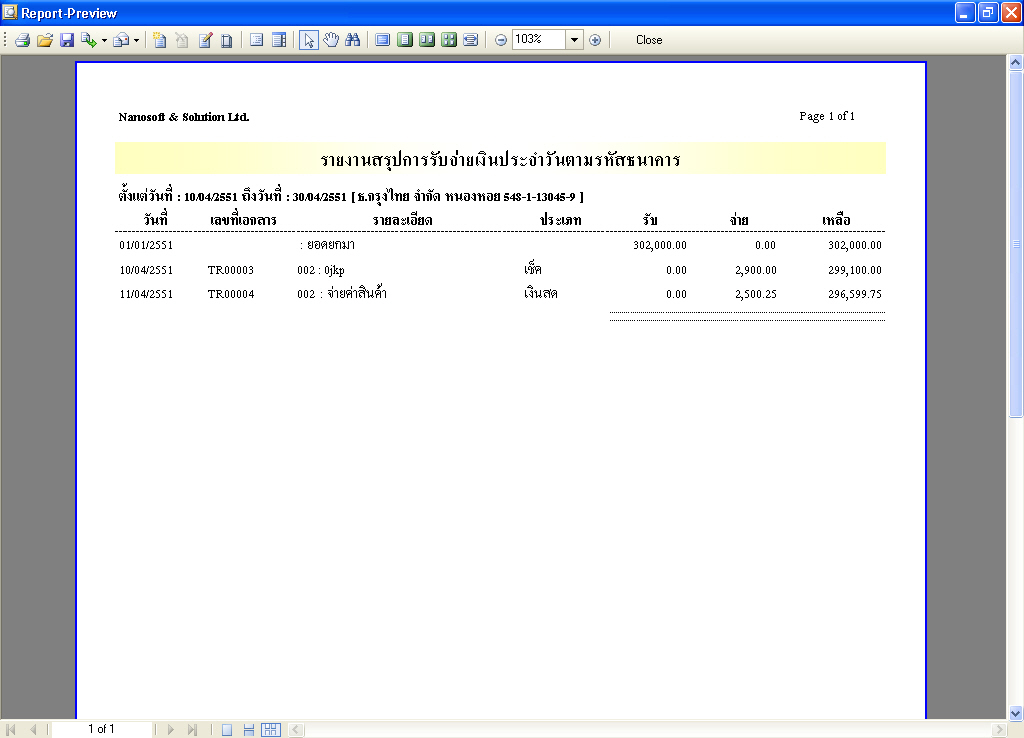Expand the Send mail dropdown arrow
The height and width of the screenshot is (738, 1024).
136,40
